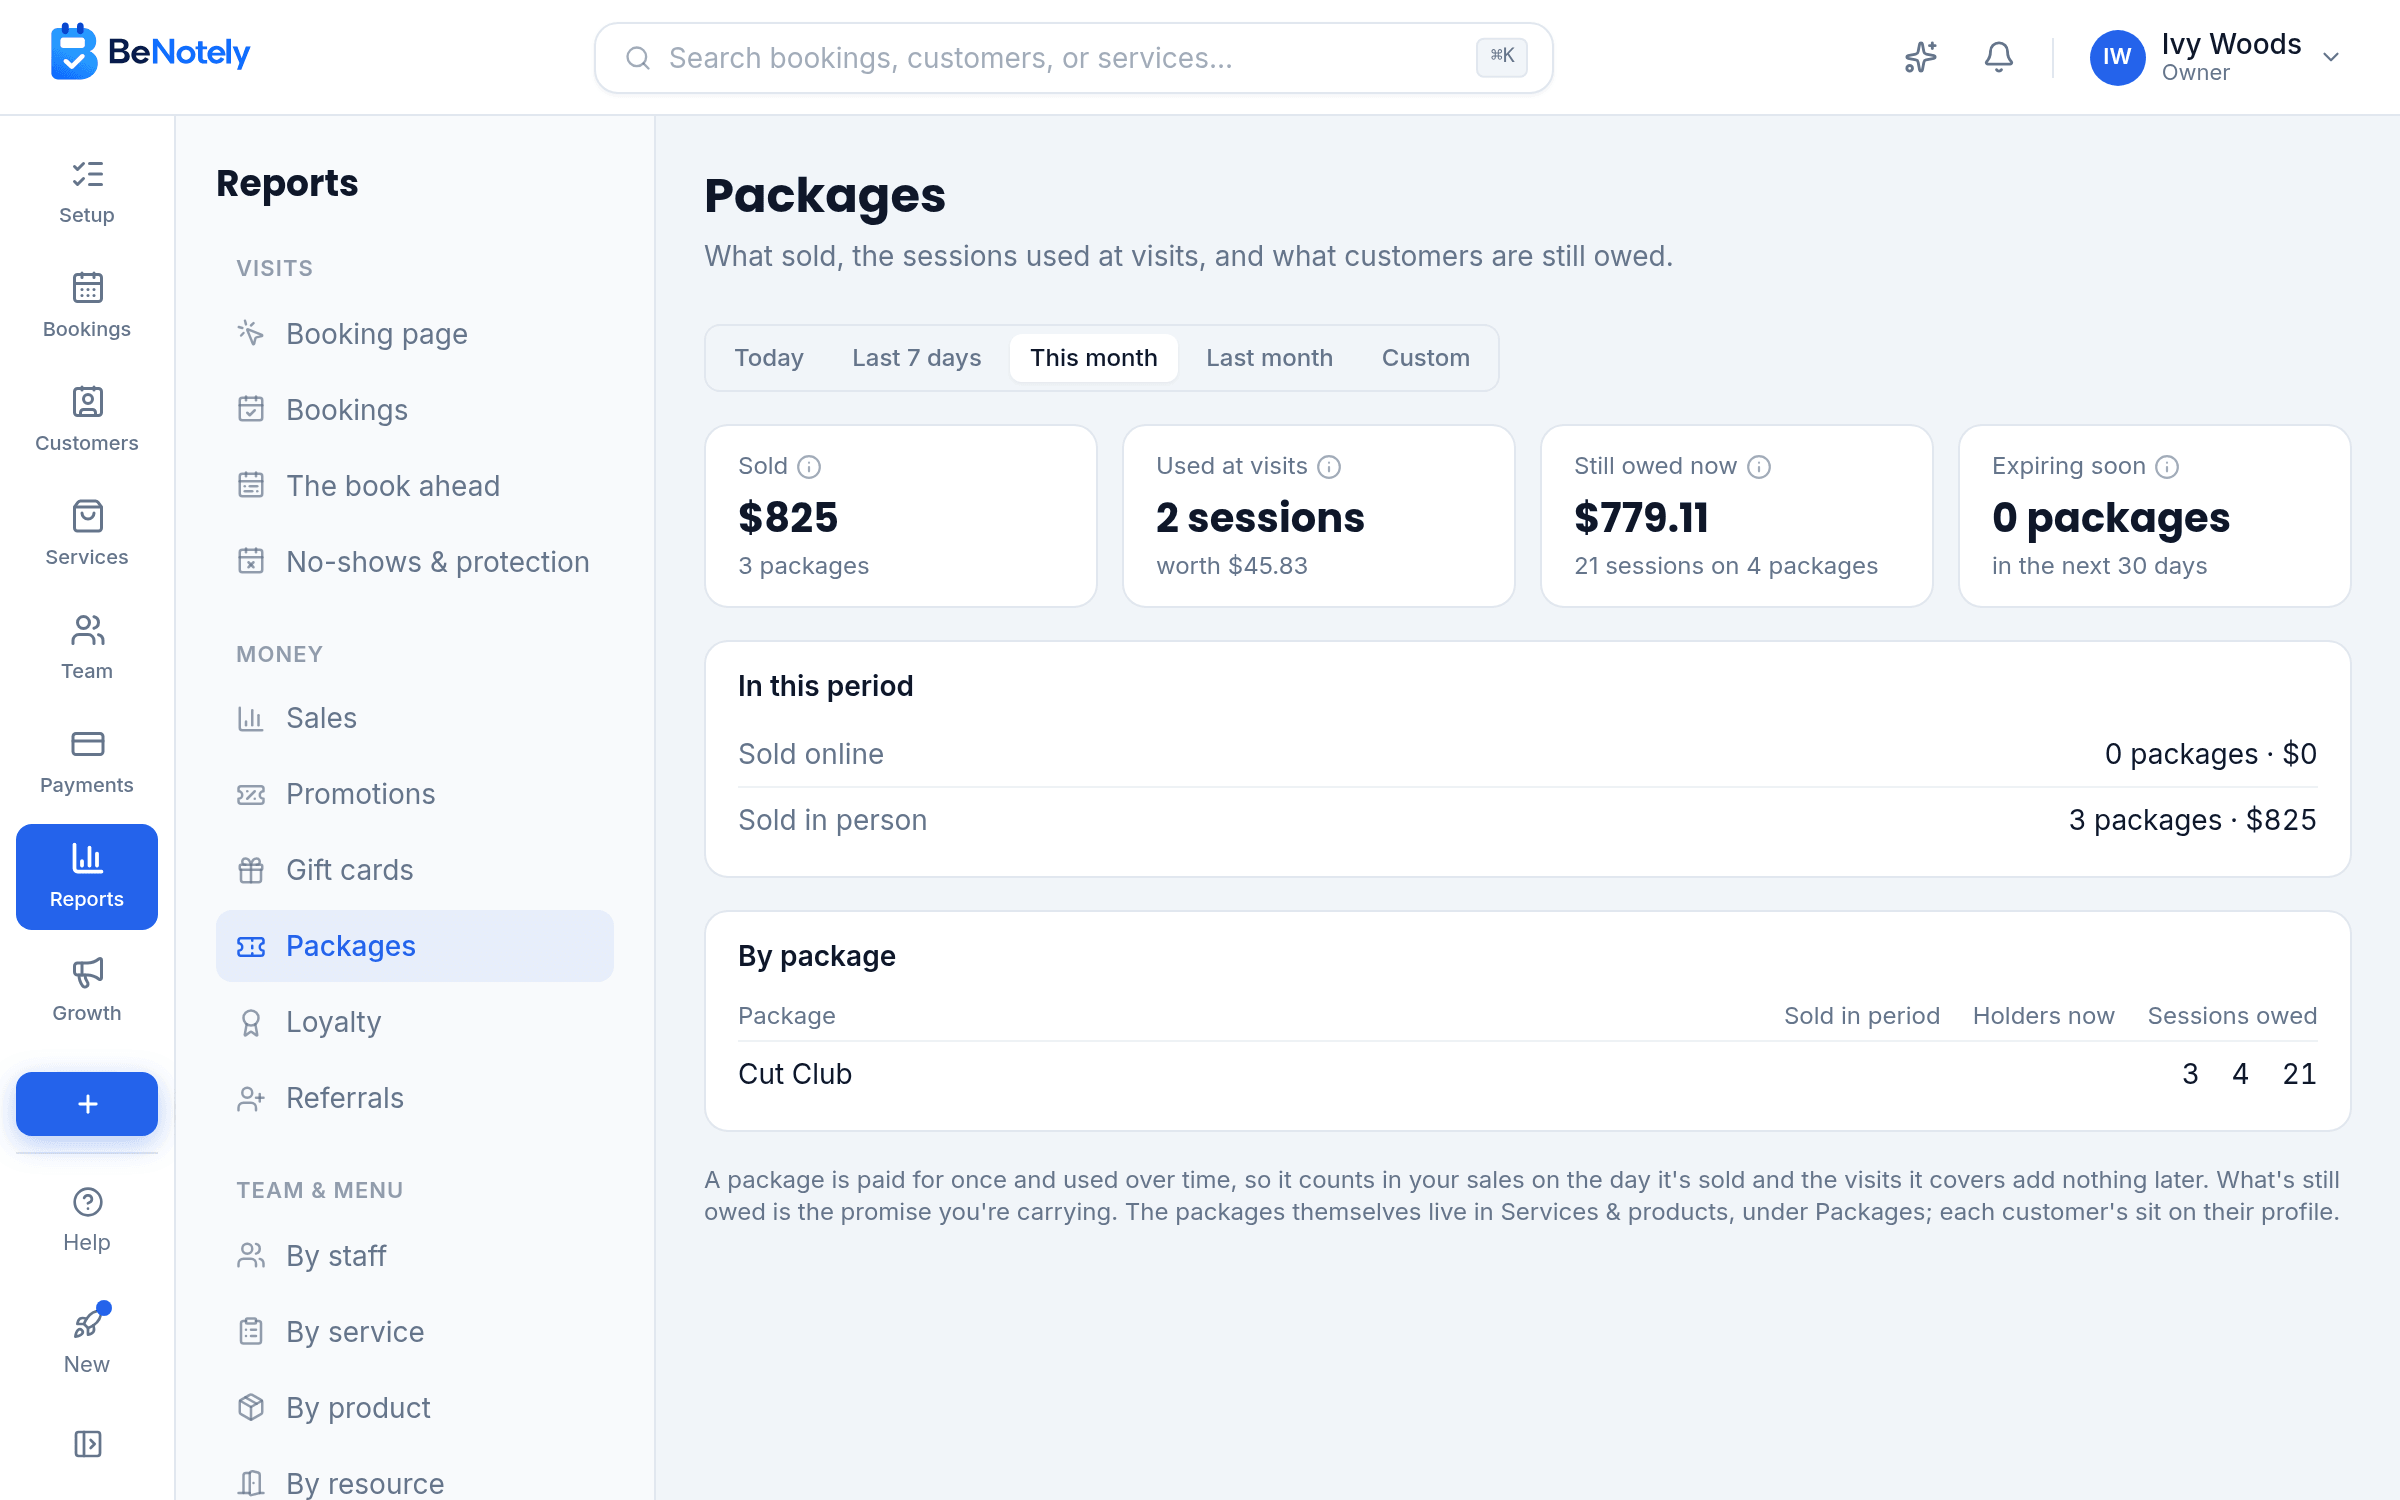
Task: Show info for Still owed now
Action: [x=1759, y=466]
